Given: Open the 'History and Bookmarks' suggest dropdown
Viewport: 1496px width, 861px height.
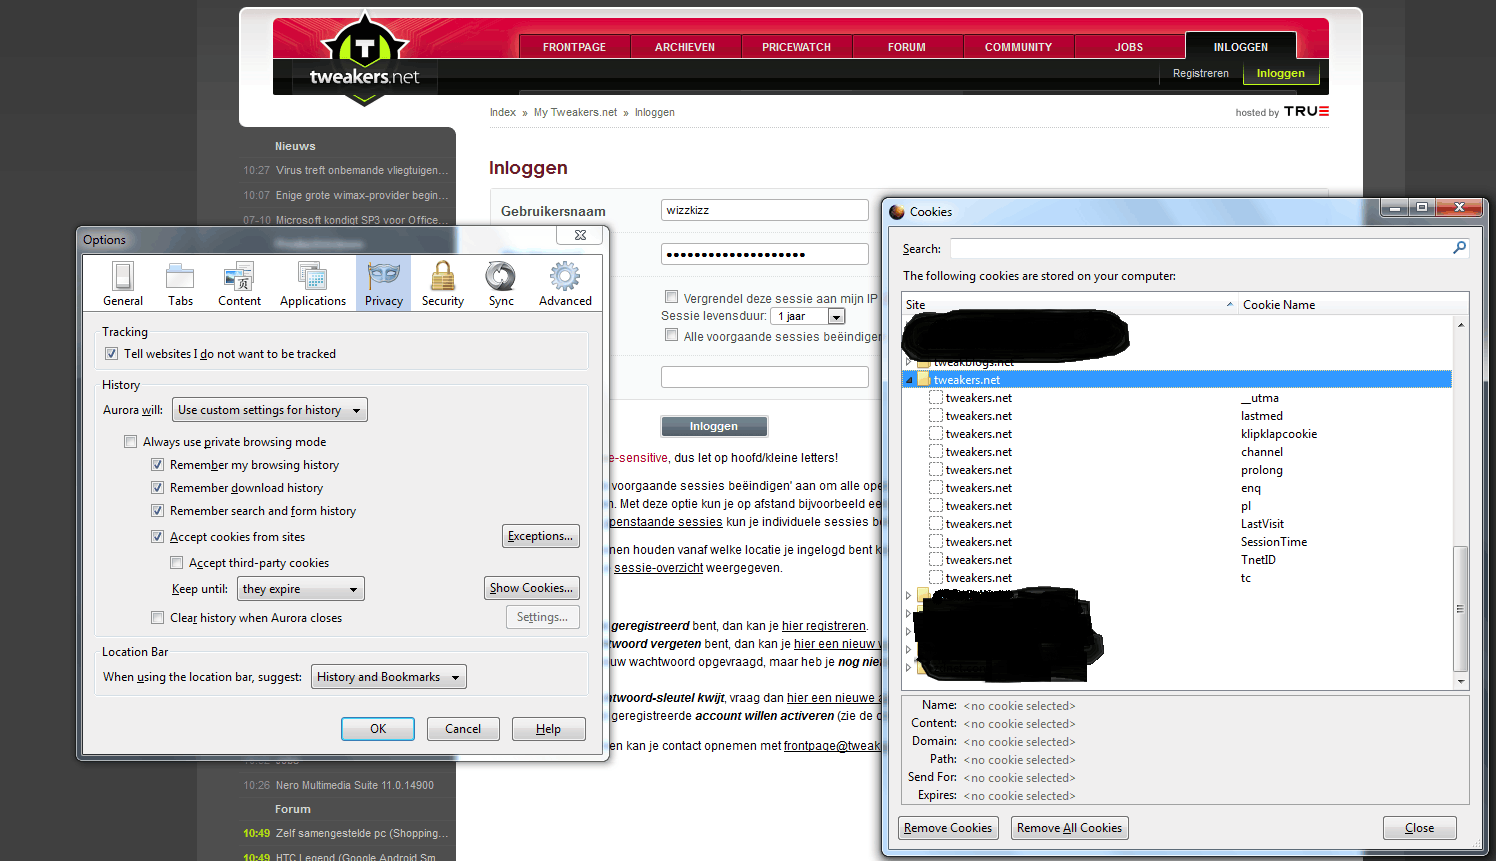Looking at the screenshot, I should (389, 677).
